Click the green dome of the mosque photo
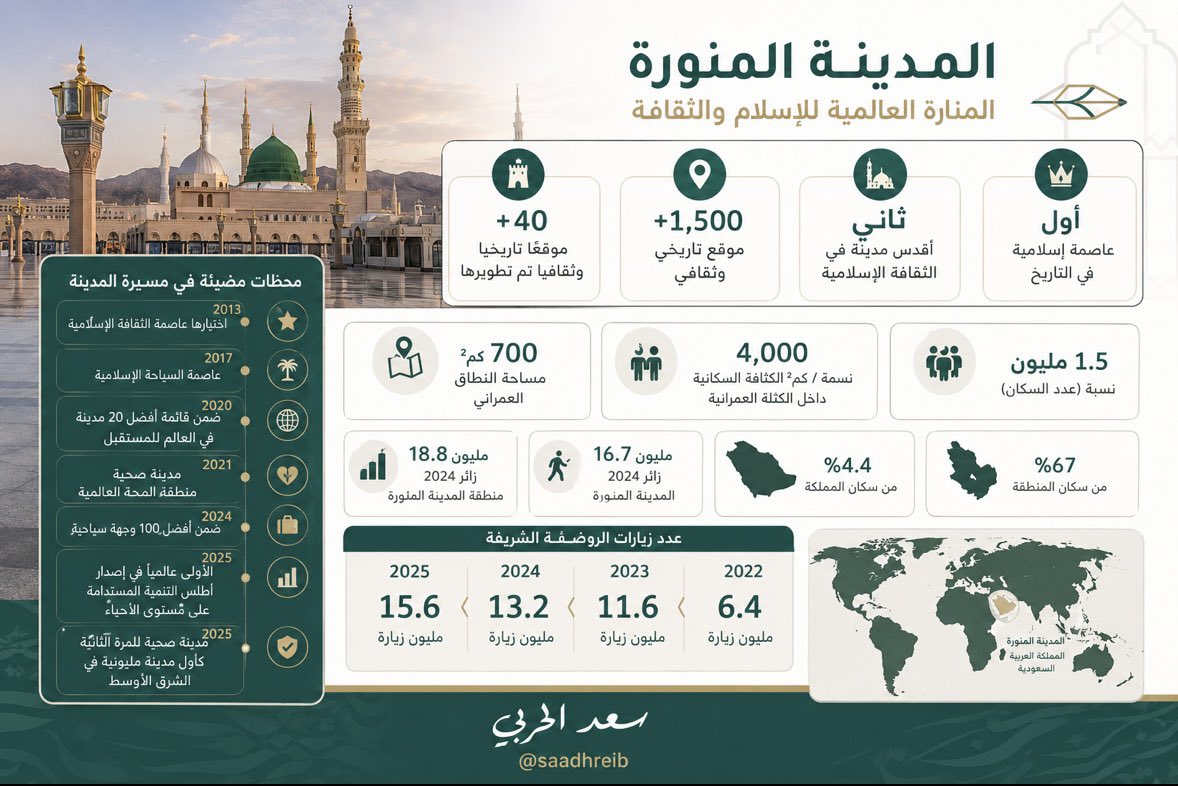Viewport: 1178px width, 786px height. pos(273,159)
